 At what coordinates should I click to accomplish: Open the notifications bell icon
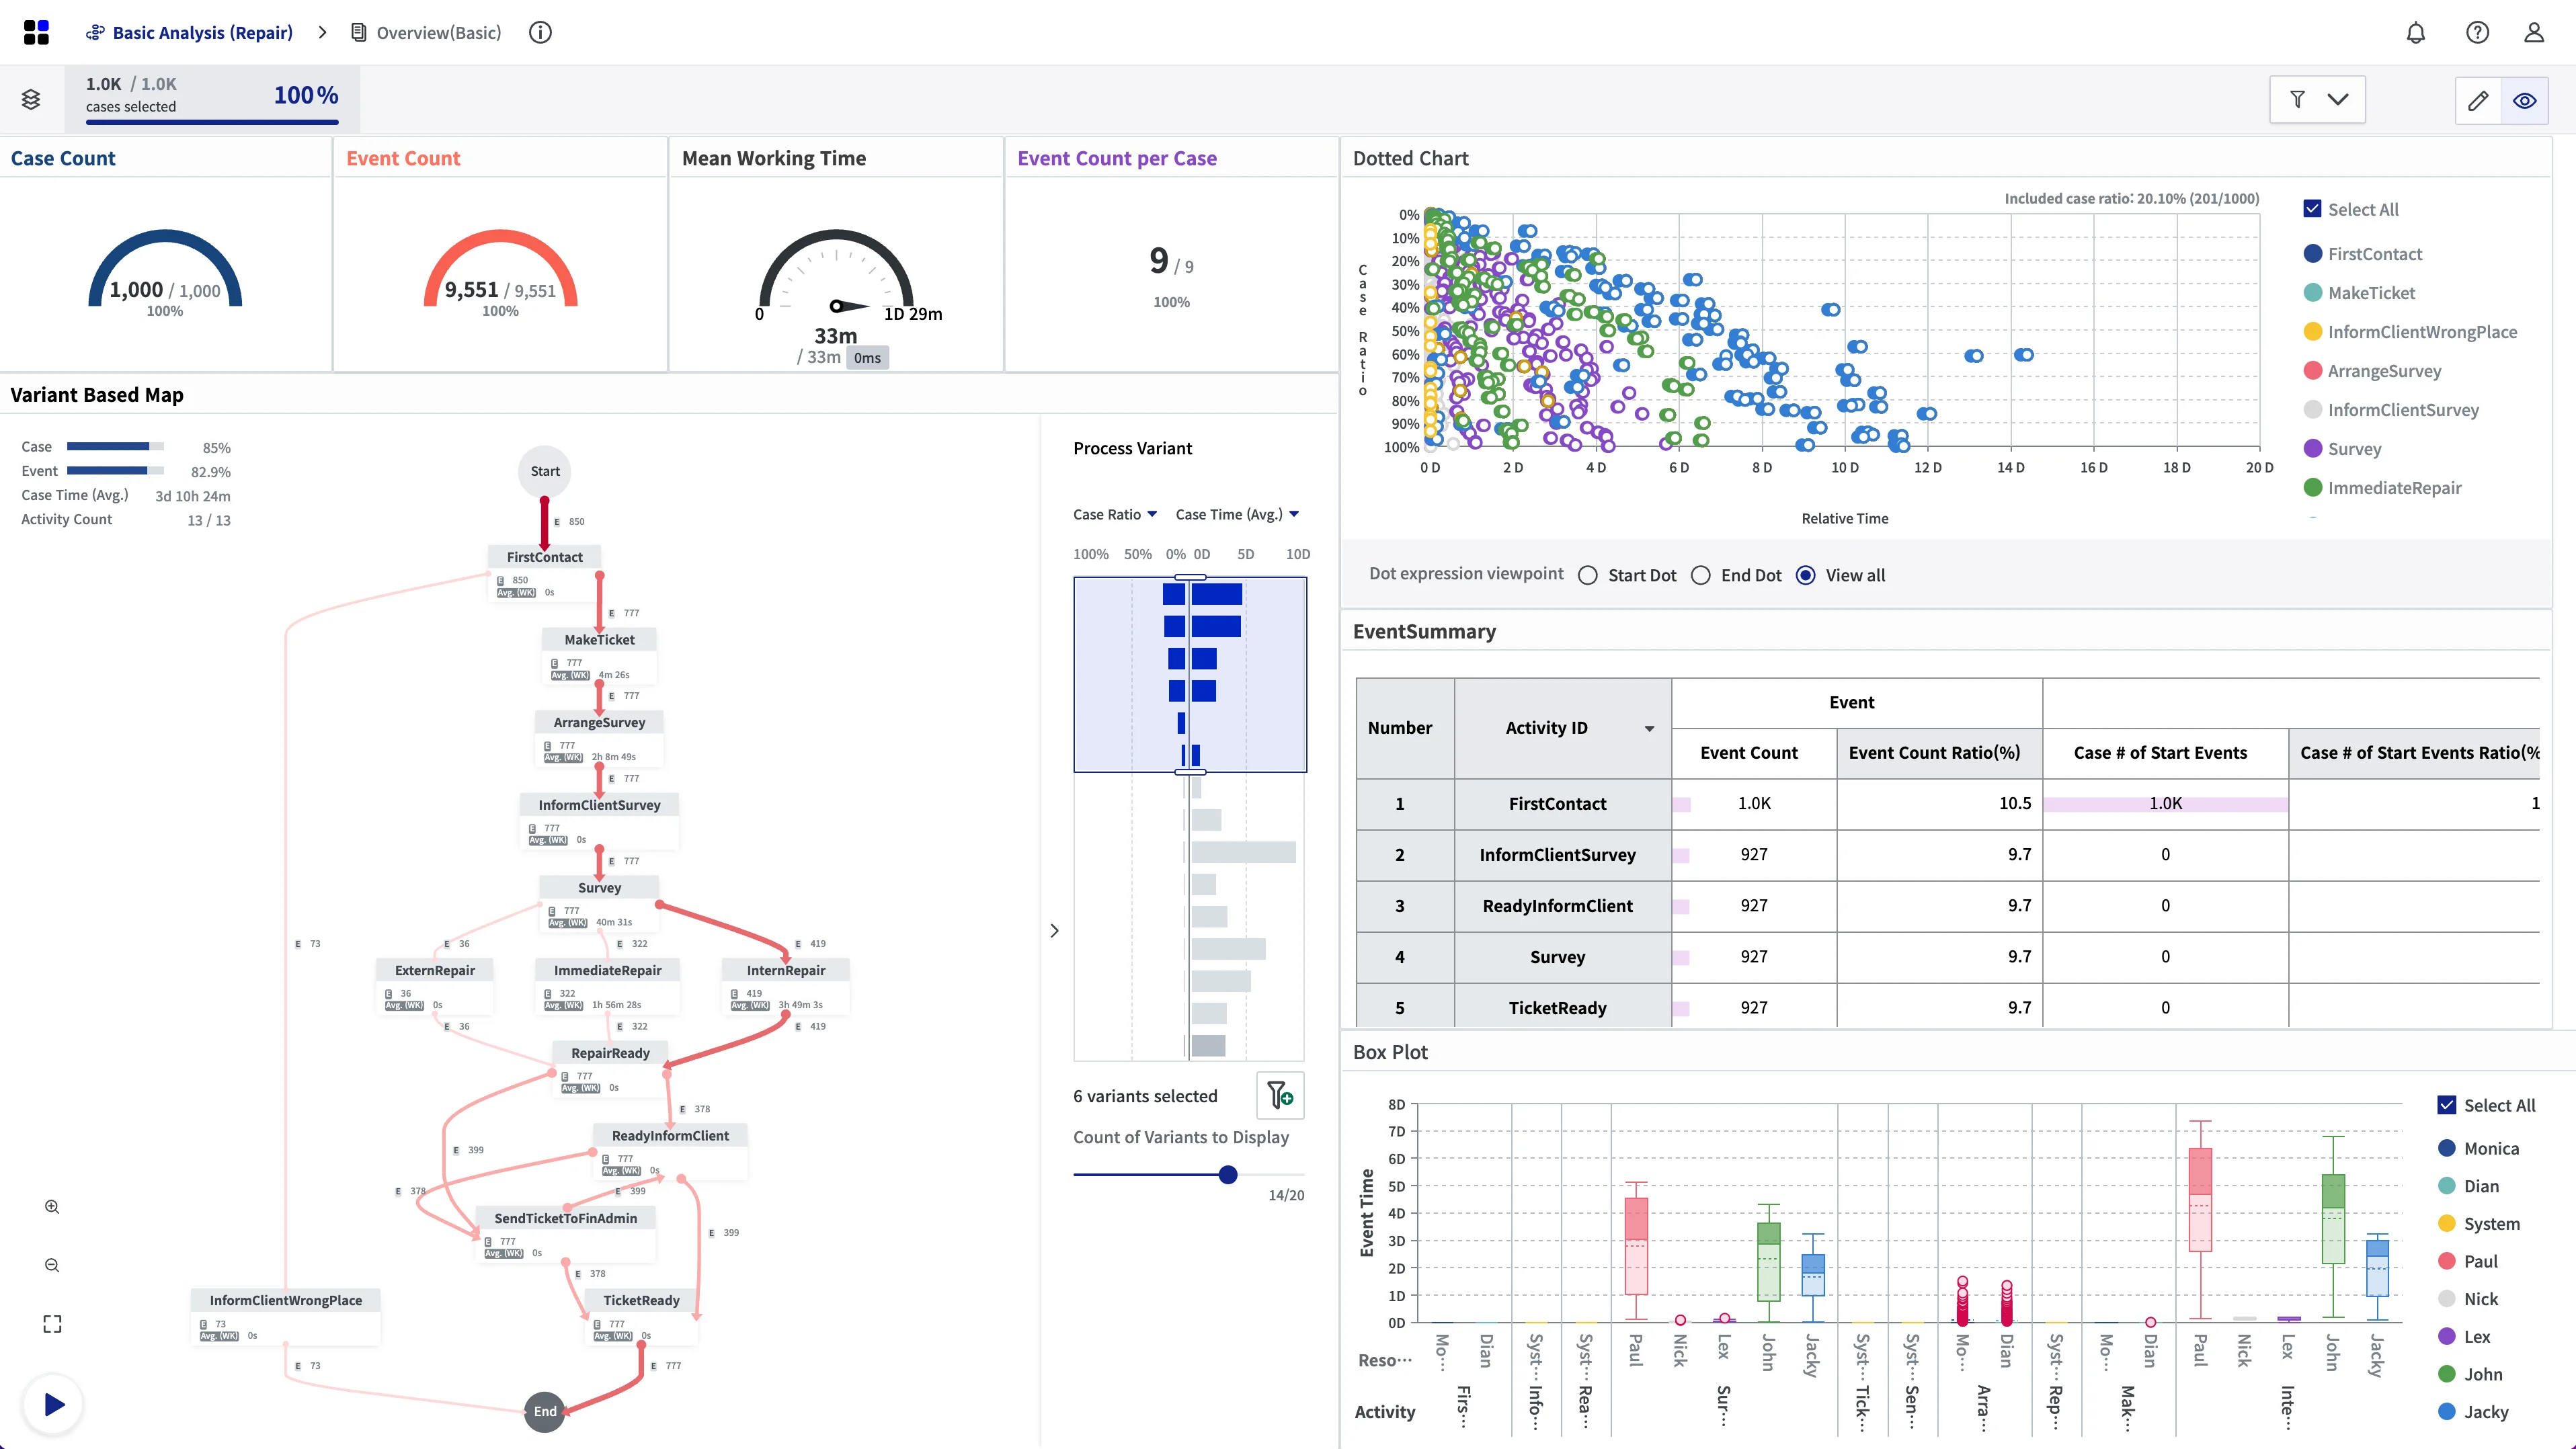click(2416, 32)
